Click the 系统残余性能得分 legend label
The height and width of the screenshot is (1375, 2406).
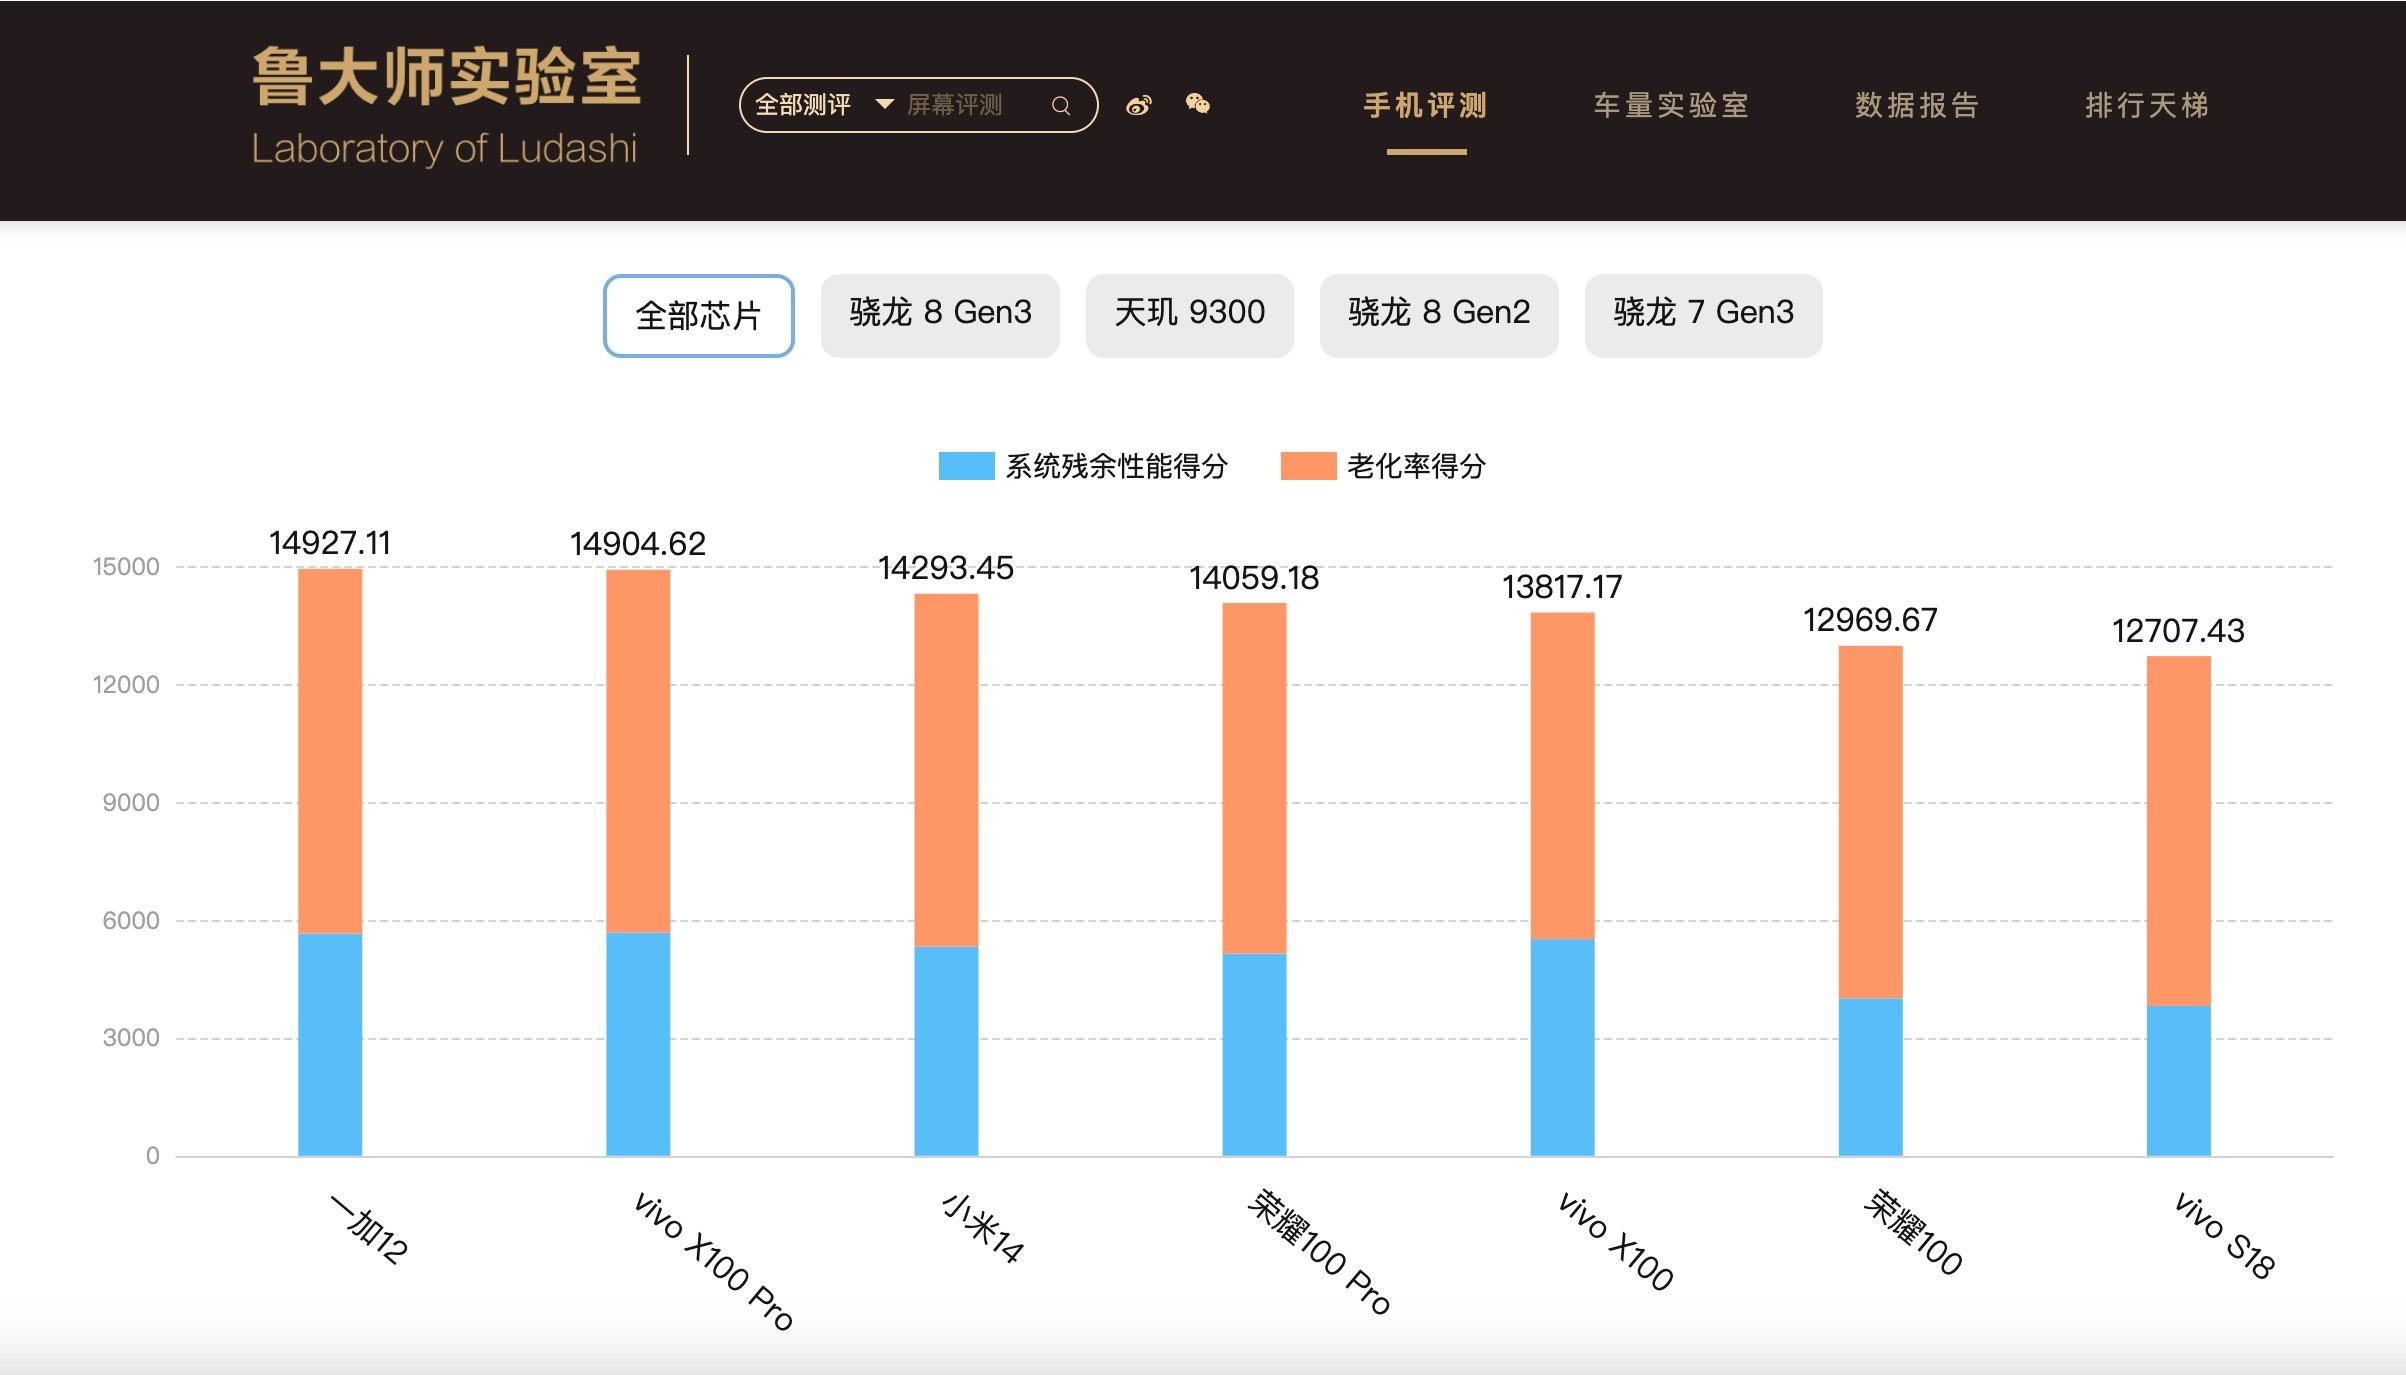[1116, 466]
